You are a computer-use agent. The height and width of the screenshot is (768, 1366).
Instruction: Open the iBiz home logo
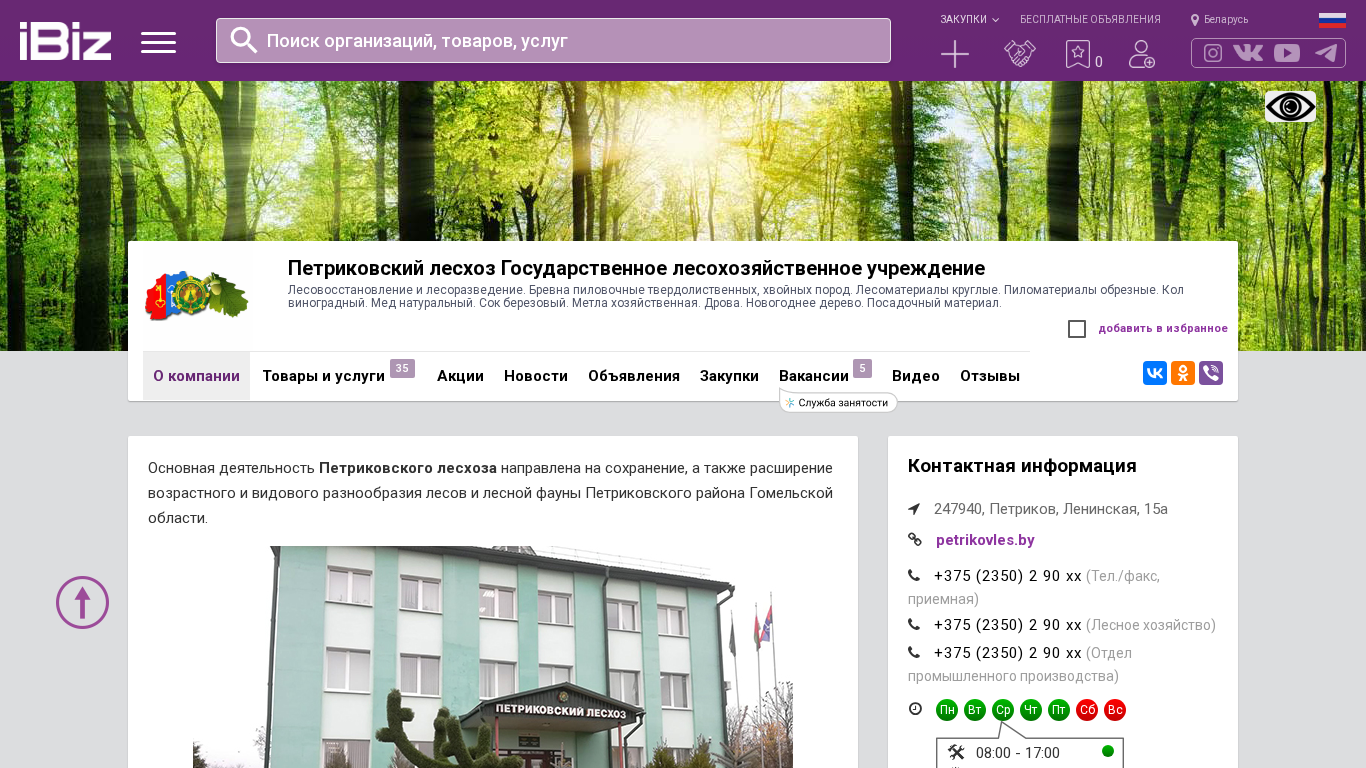coord(65,41)
